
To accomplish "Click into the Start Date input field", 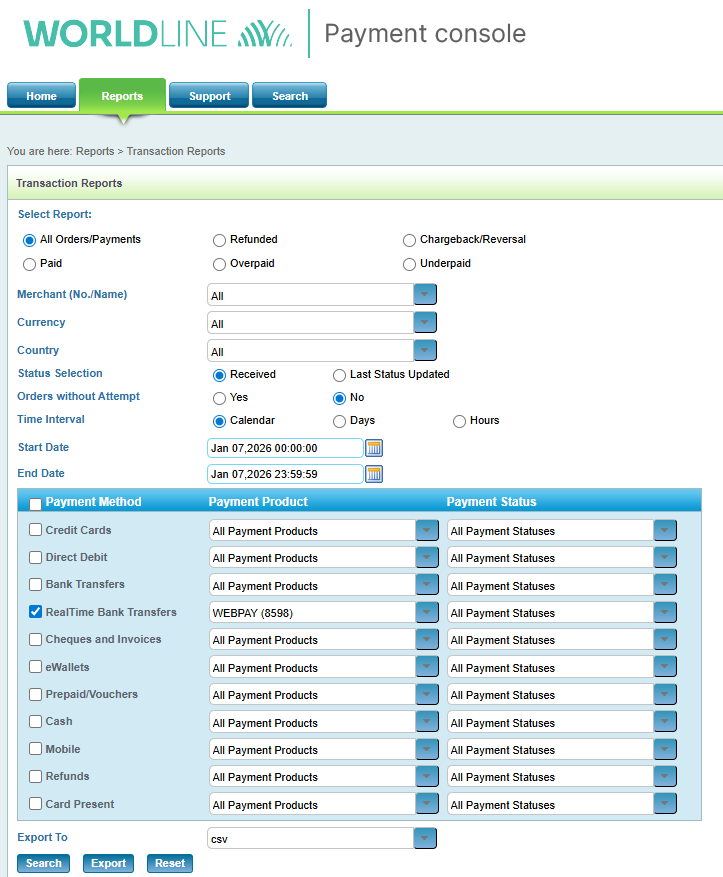I will pyautogui.click(x=285, y=448).
